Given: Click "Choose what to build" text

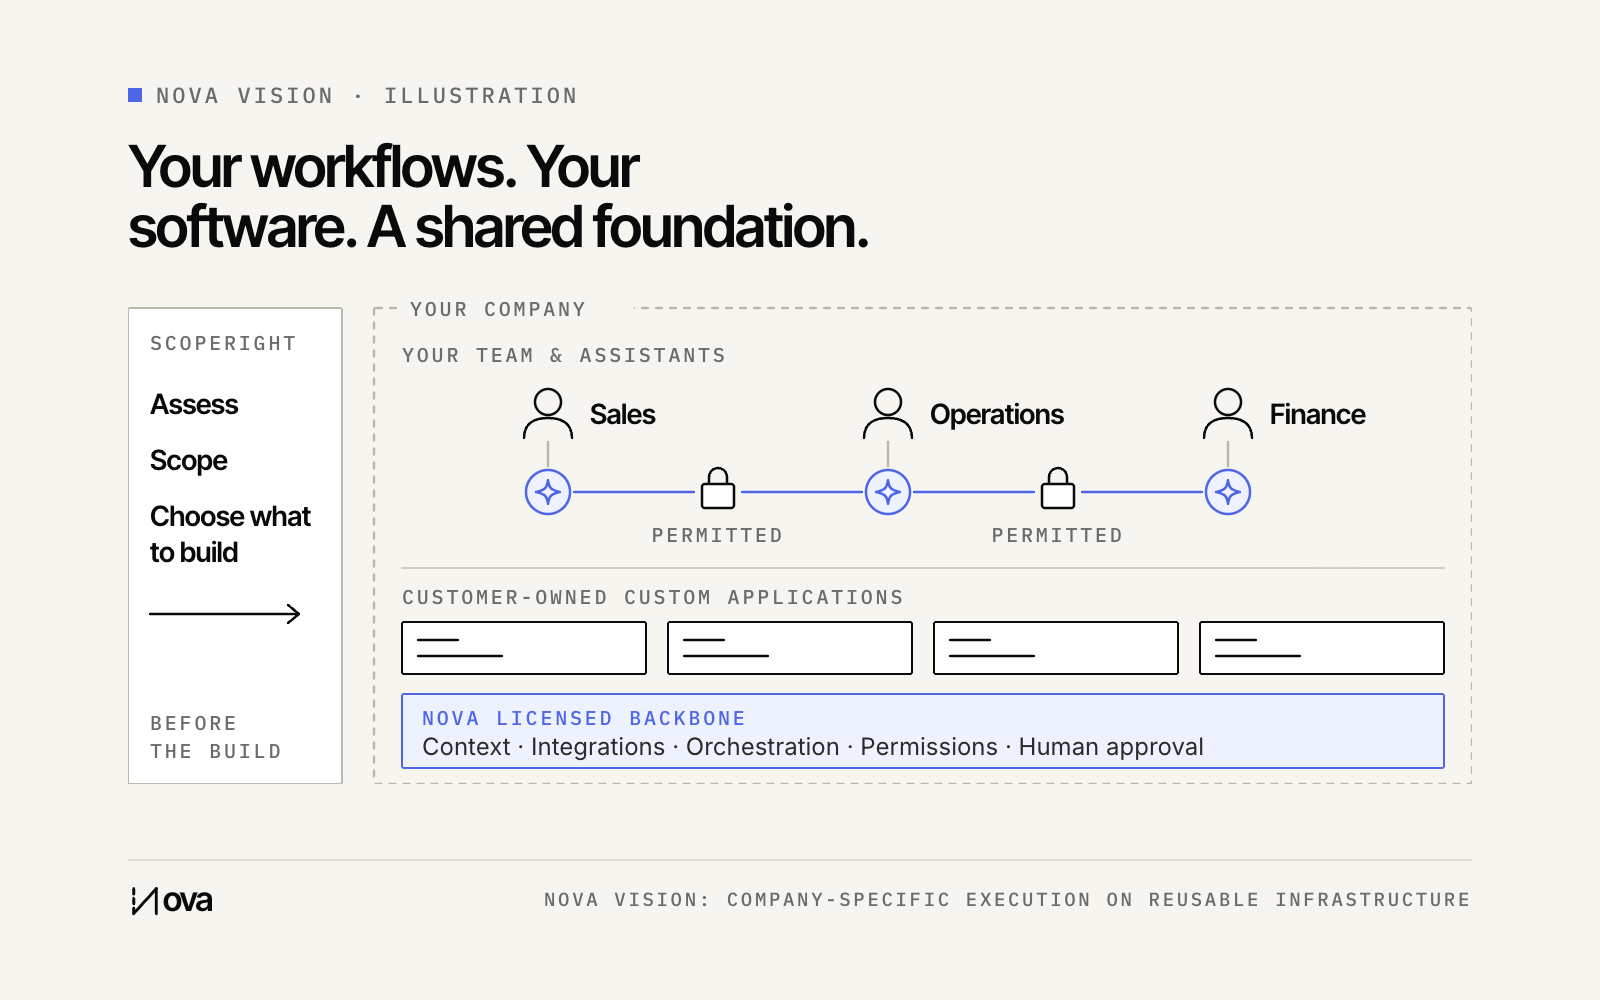Looking at the screenshot, I should click(230, 534).
